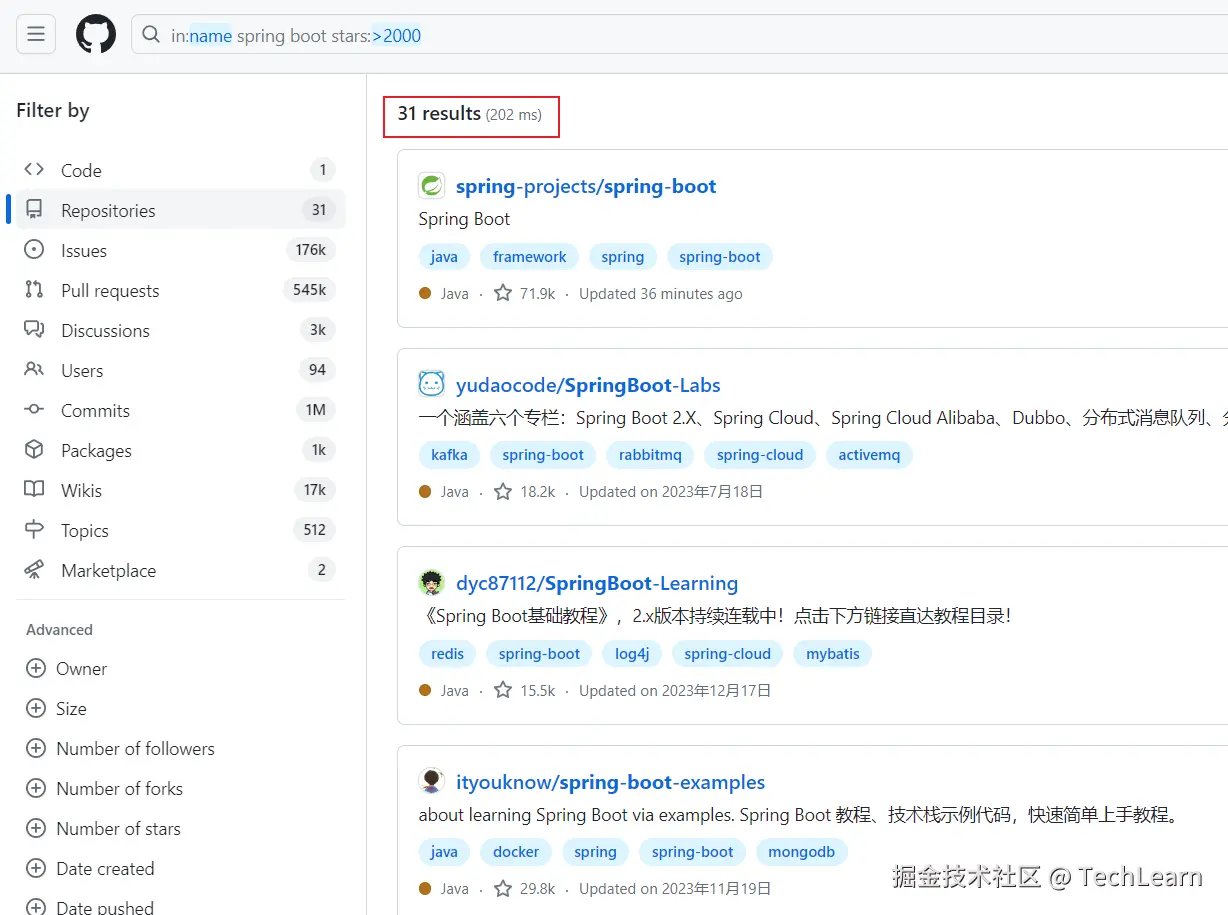Select the Repositories filter
The image size is (1228, 915).
180,210
